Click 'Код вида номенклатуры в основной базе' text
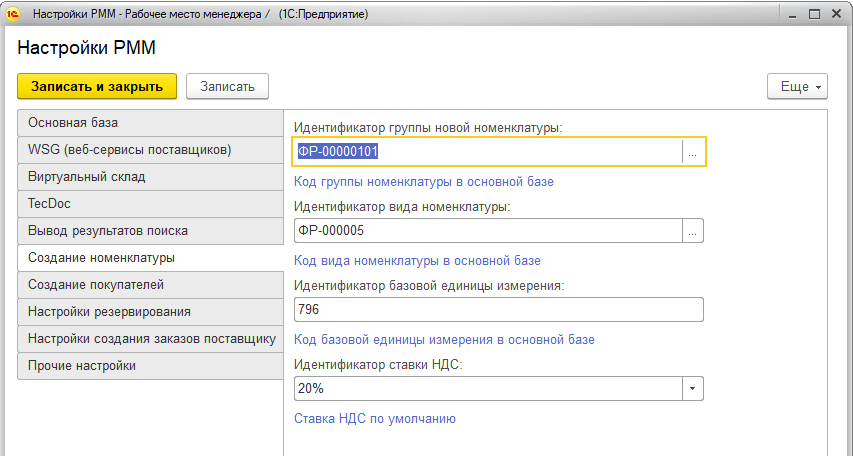 (x=417, y=261)
